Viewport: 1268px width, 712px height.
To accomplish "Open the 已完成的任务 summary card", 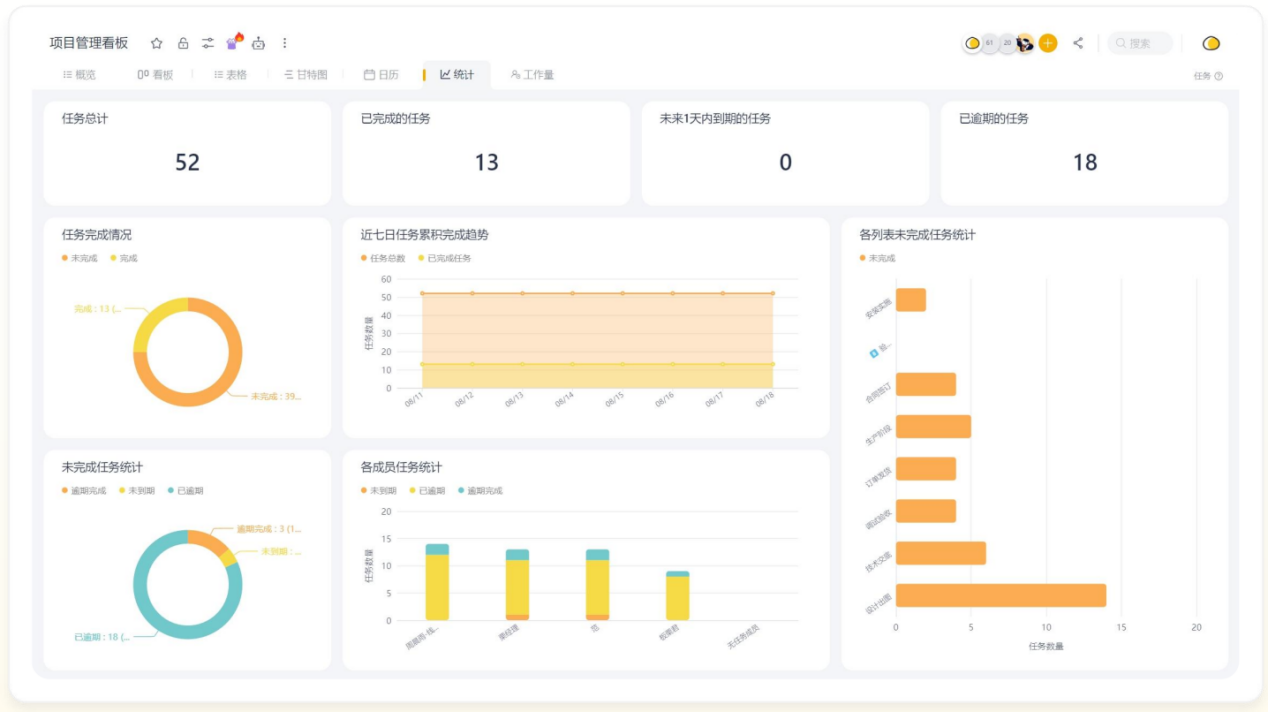I will pos(486,152).
